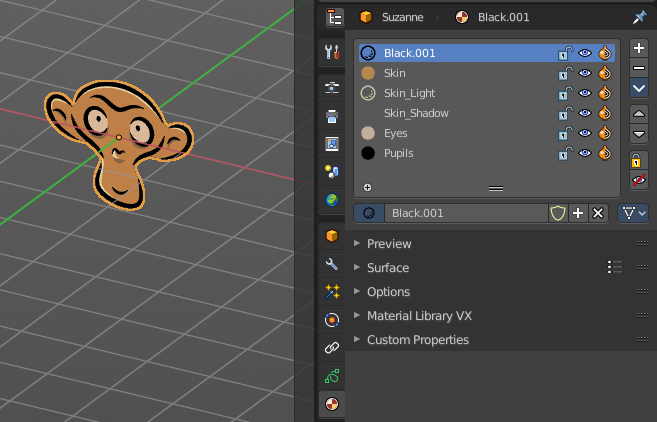Move material slot up
Viewport: 657px width, 422px height.
[639, 114]
